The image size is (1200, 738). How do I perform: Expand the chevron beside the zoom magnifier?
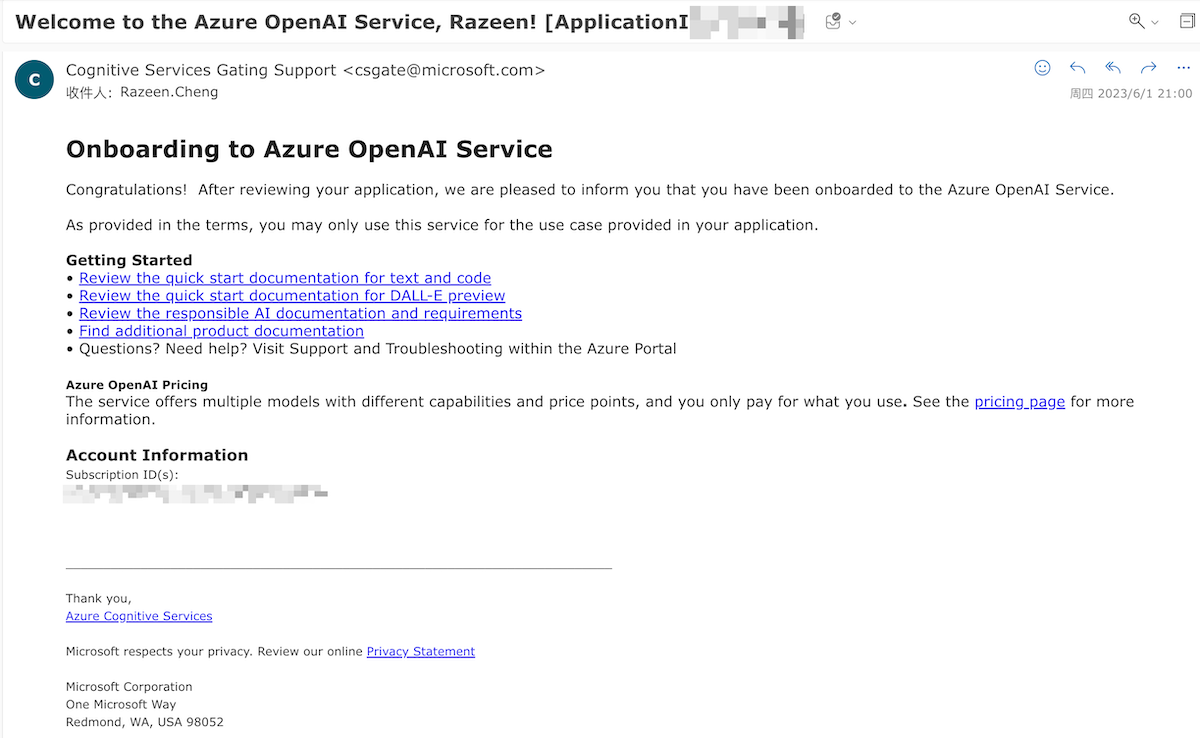coord(1155,22)
